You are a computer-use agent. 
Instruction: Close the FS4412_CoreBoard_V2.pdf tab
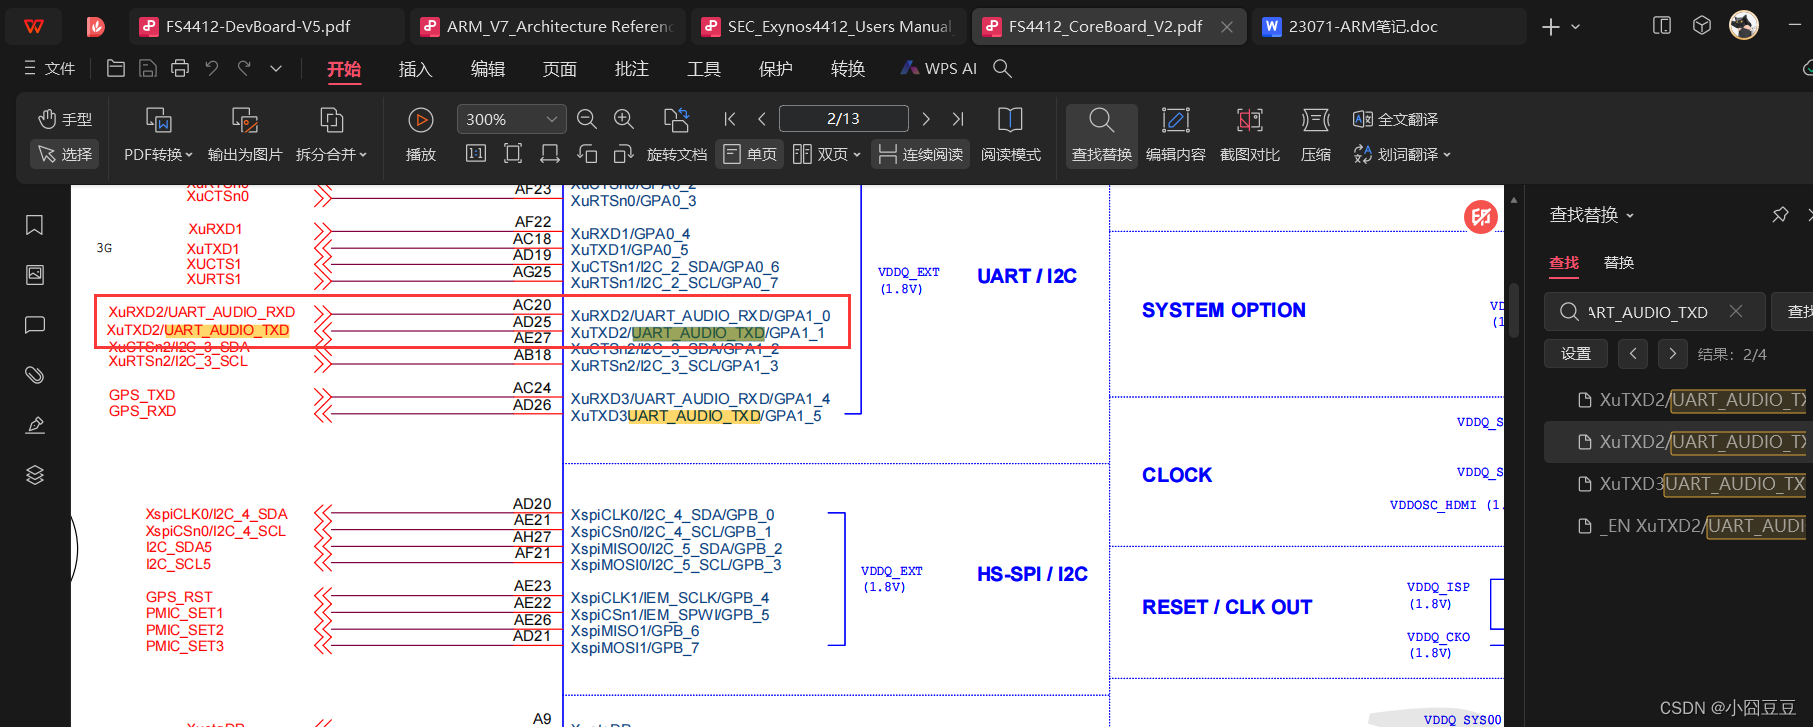(1227, 27)
